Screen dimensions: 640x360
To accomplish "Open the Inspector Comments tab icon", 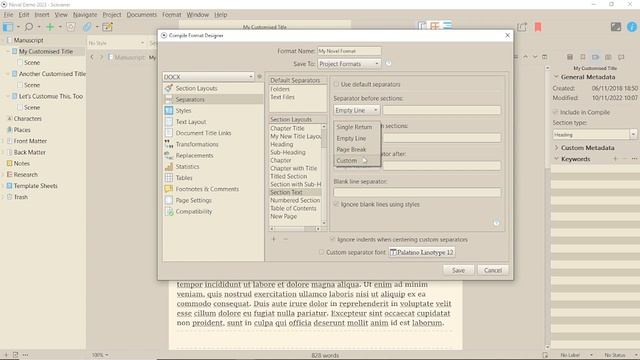I will tap(621, 57).
